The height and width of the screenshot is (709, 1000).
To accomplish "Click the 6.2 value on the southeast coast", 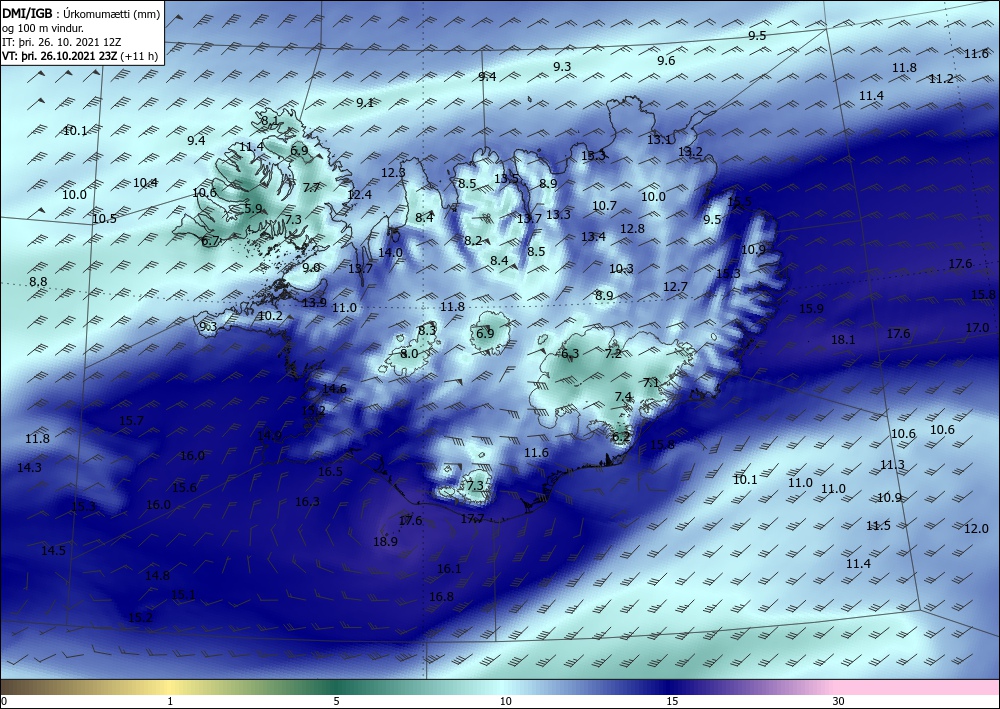I will click(621, 437).
